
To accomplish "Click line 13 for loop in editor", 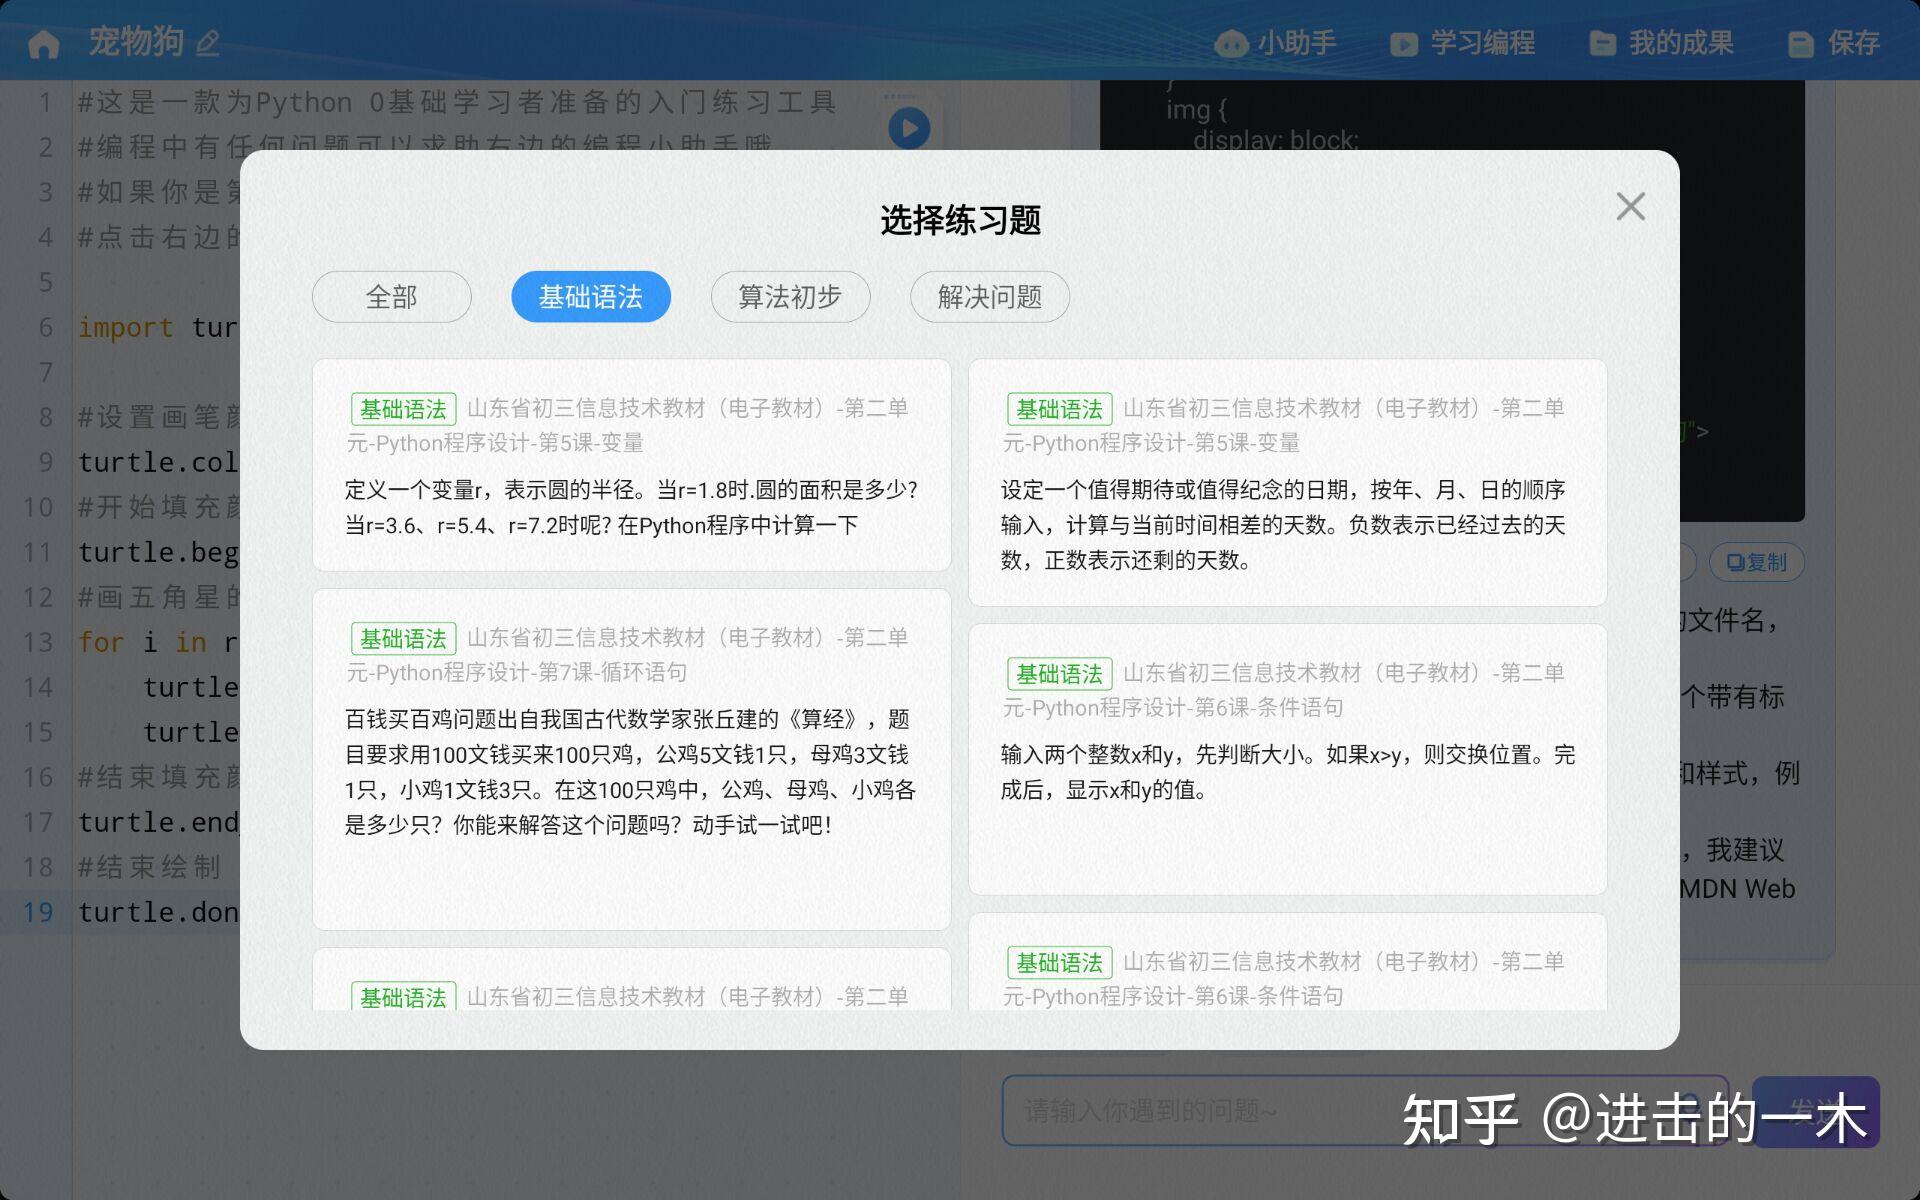I will click(x=158, y=642).
